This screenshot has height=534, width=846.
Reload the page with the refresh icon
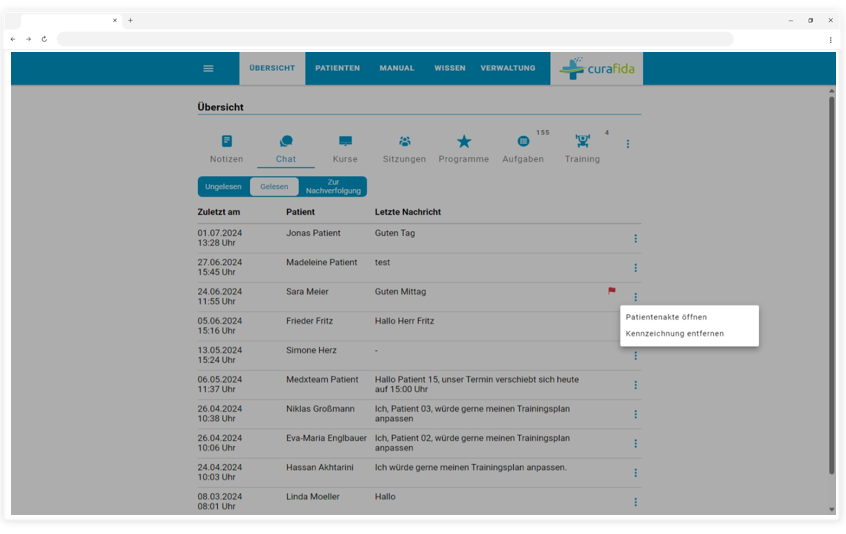44,39
